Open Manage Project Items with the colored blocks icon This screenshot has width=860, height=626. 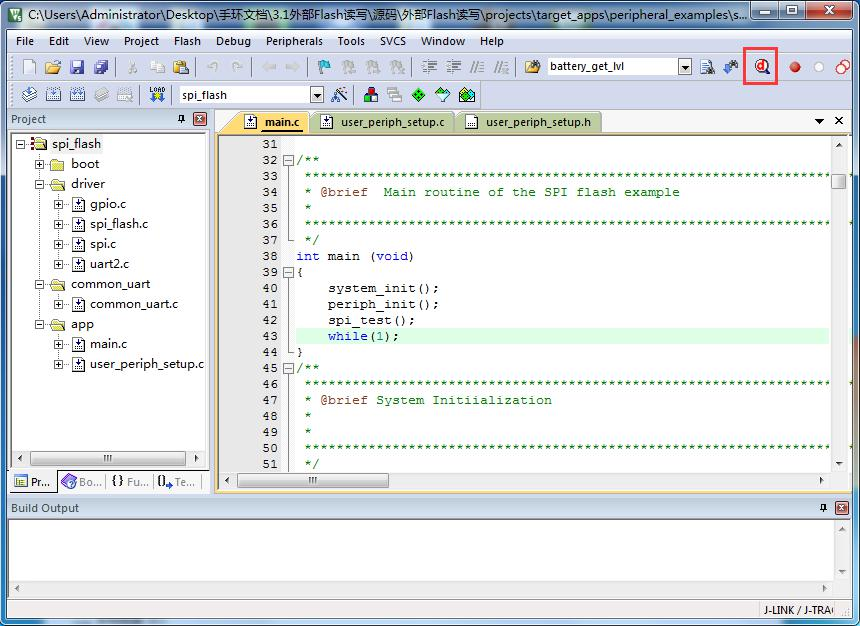coord(371,95)
